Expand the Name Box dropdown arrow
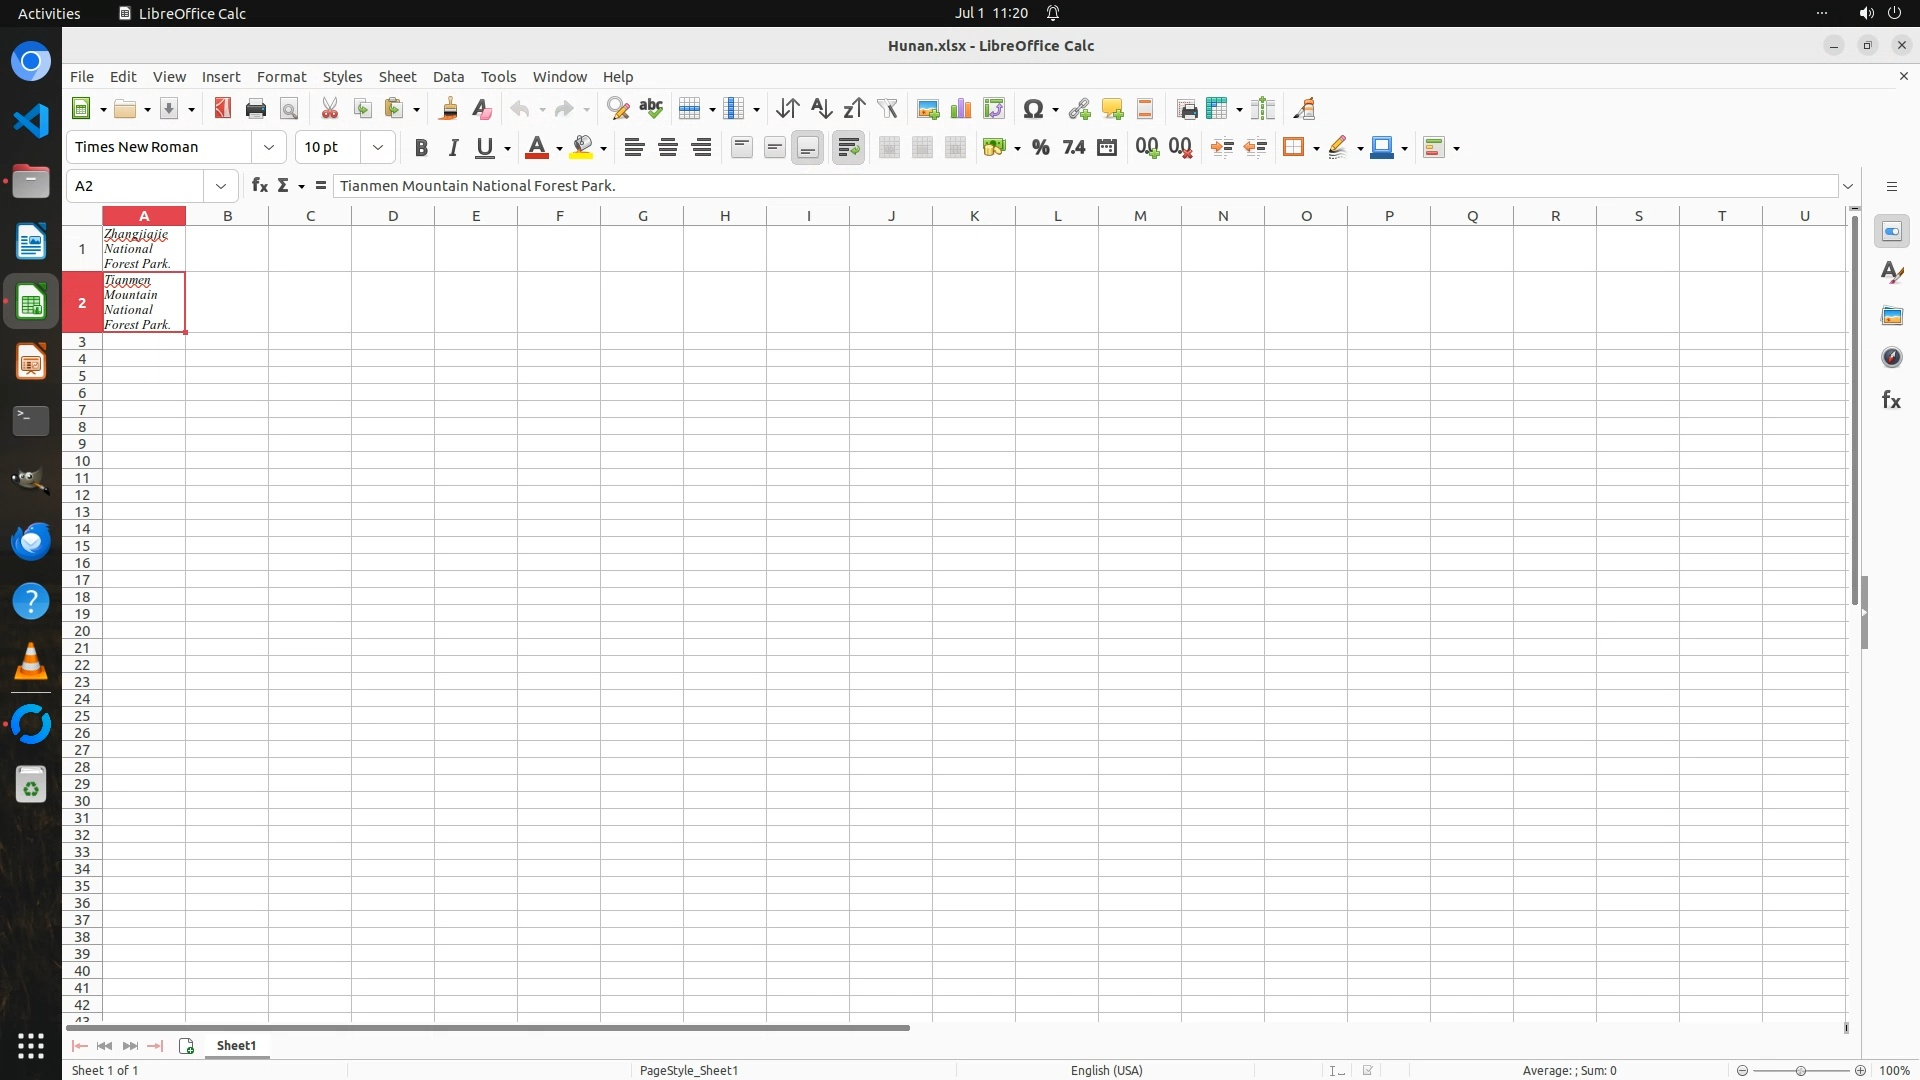Viewport: 1920px width, 1080px height. (x=221, y=186)
